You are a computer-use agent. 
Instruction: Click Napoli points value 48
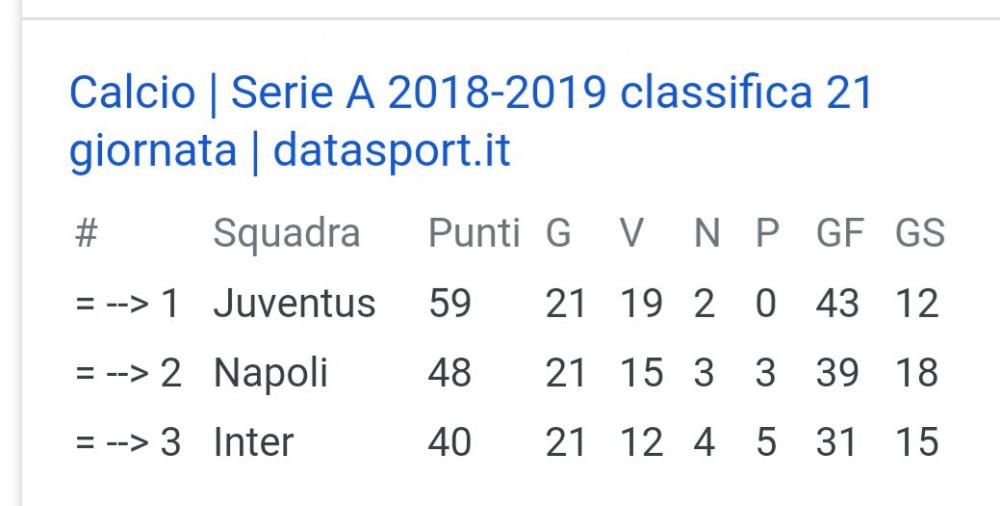pyautogui.click(x=450, y=373)
